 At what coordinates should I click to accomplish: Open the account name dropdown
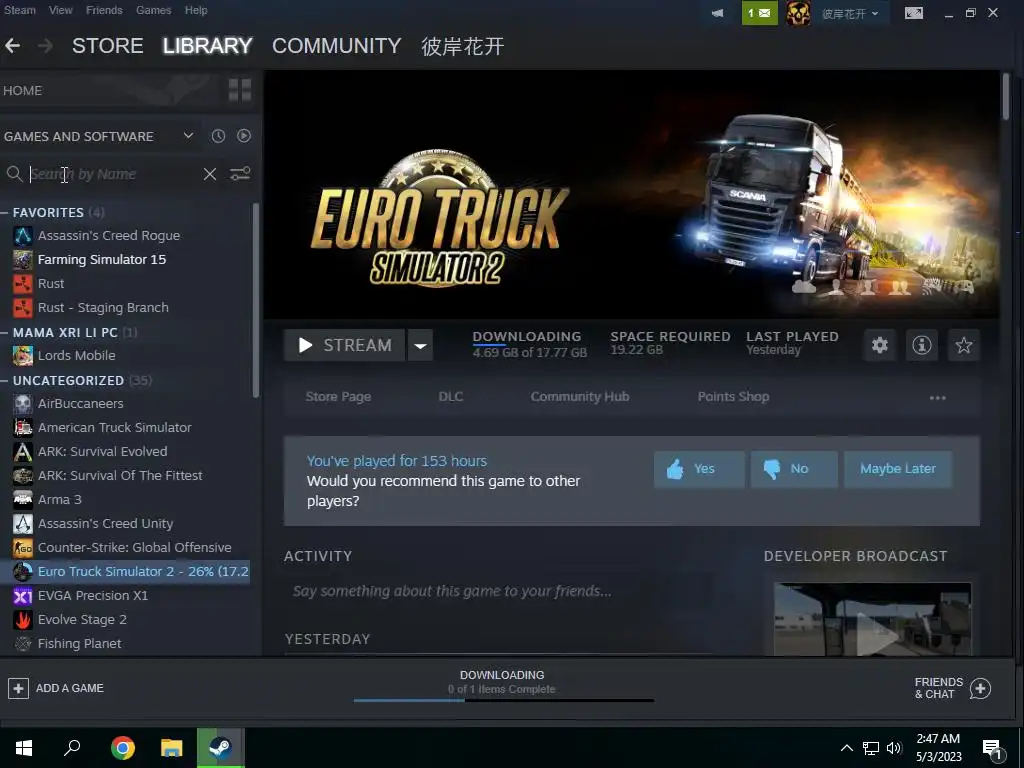point(850,13)
